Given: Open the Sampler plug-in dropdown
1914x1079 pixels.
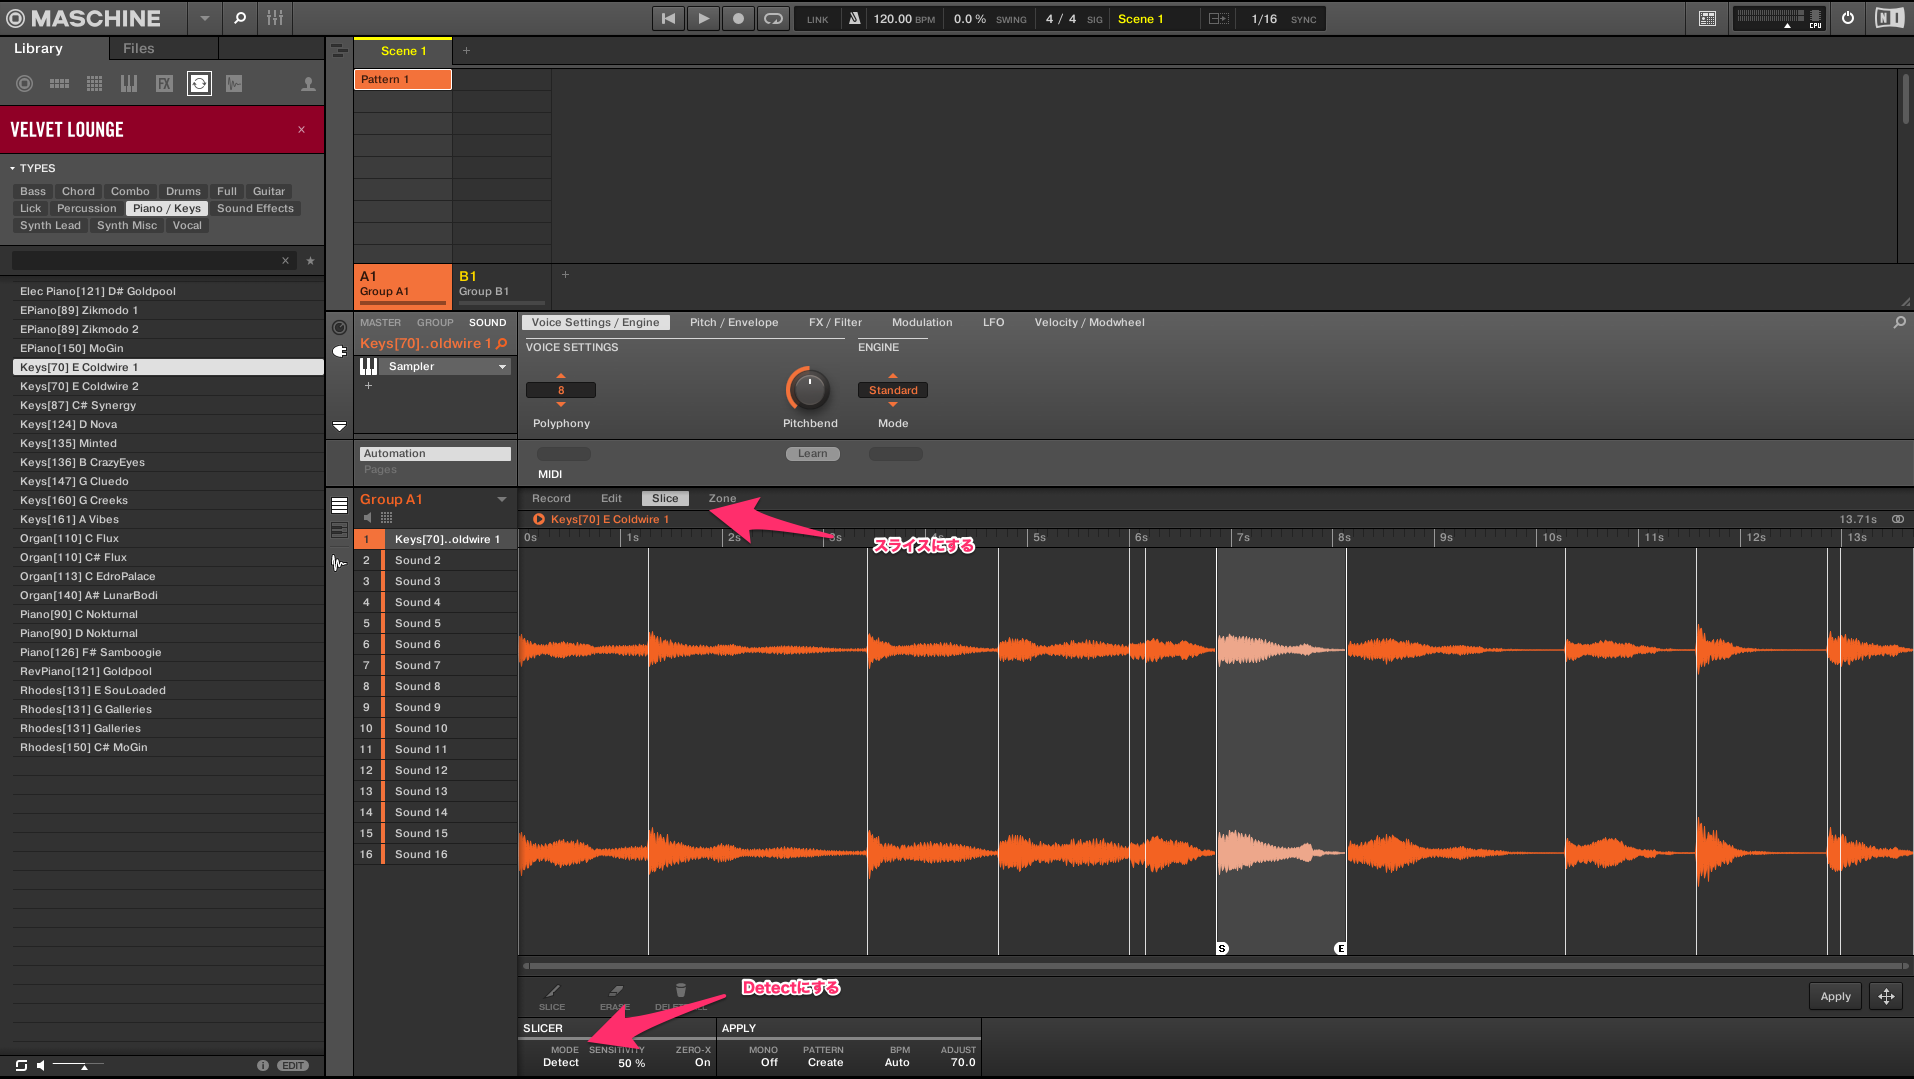Looking at the screenshot, I should 502,367.
